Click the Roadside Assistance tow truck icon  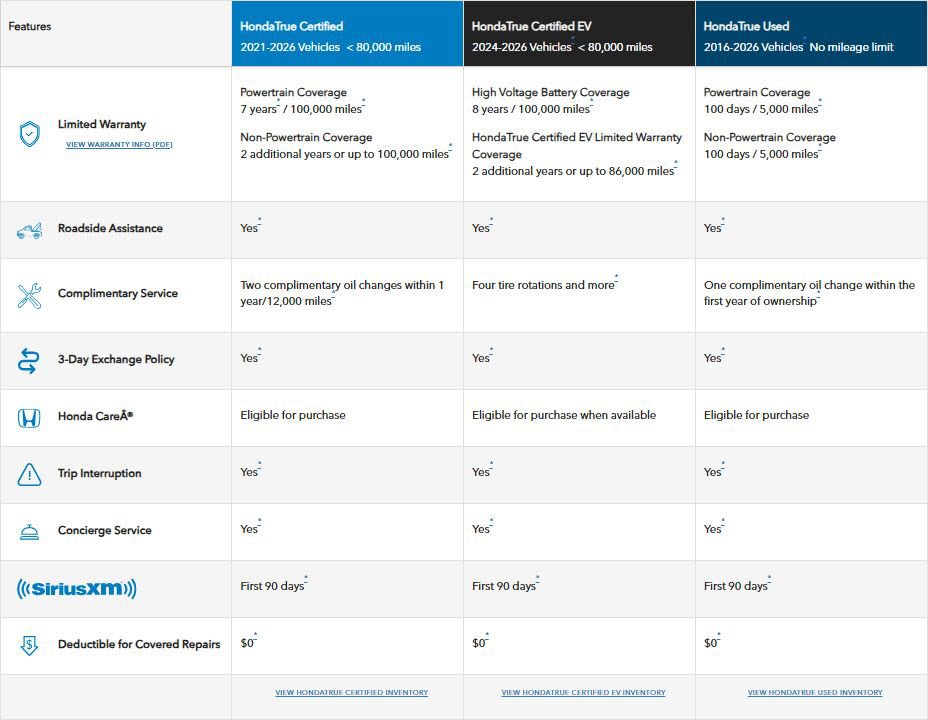pyautogui.click(x=30, y=230)
